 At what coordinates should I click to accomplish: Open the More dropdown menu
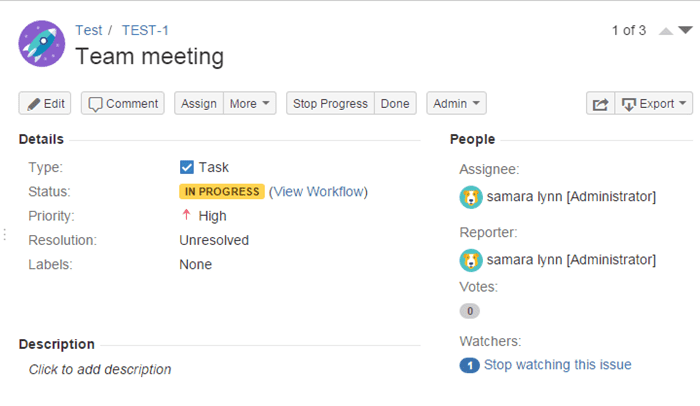click(x=250, y=104)
